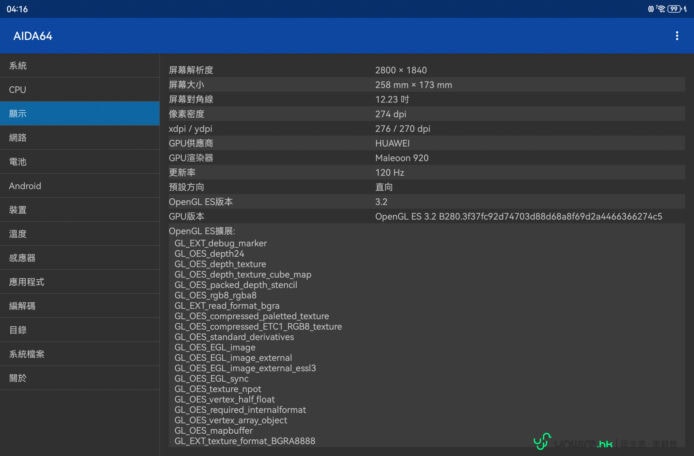The width and height of the screenshot is (694, 456).
Task: Open the 溫度 section
Action: pyautogui.click(x=80, y=234)
